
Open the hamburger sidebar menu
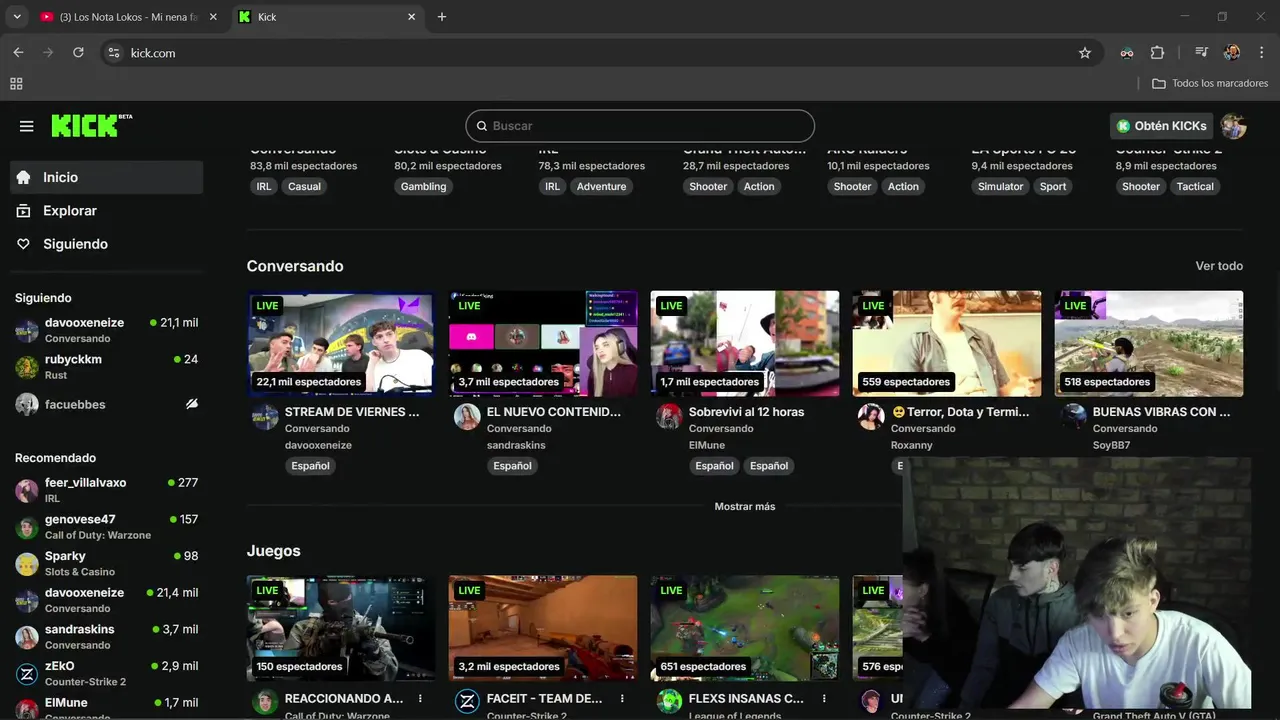pyautogui.click(x=27, y=126)
